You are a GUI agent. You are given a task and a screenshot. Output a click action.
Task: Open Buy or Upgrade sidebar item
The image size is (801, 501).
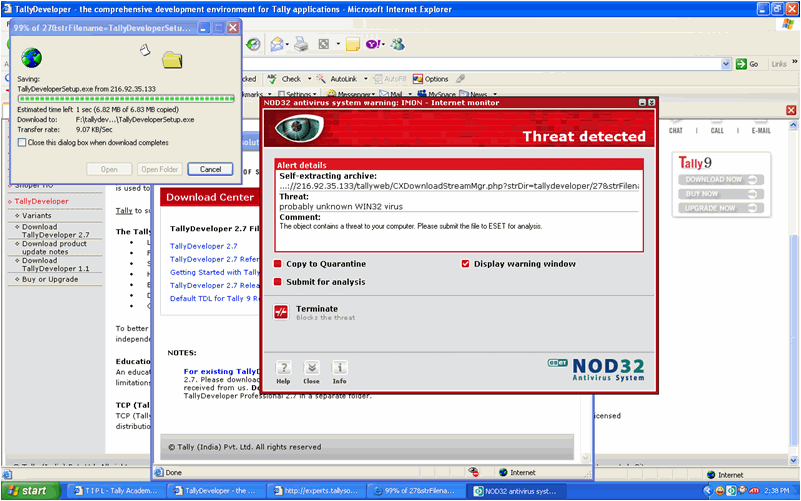click(50, 279)
